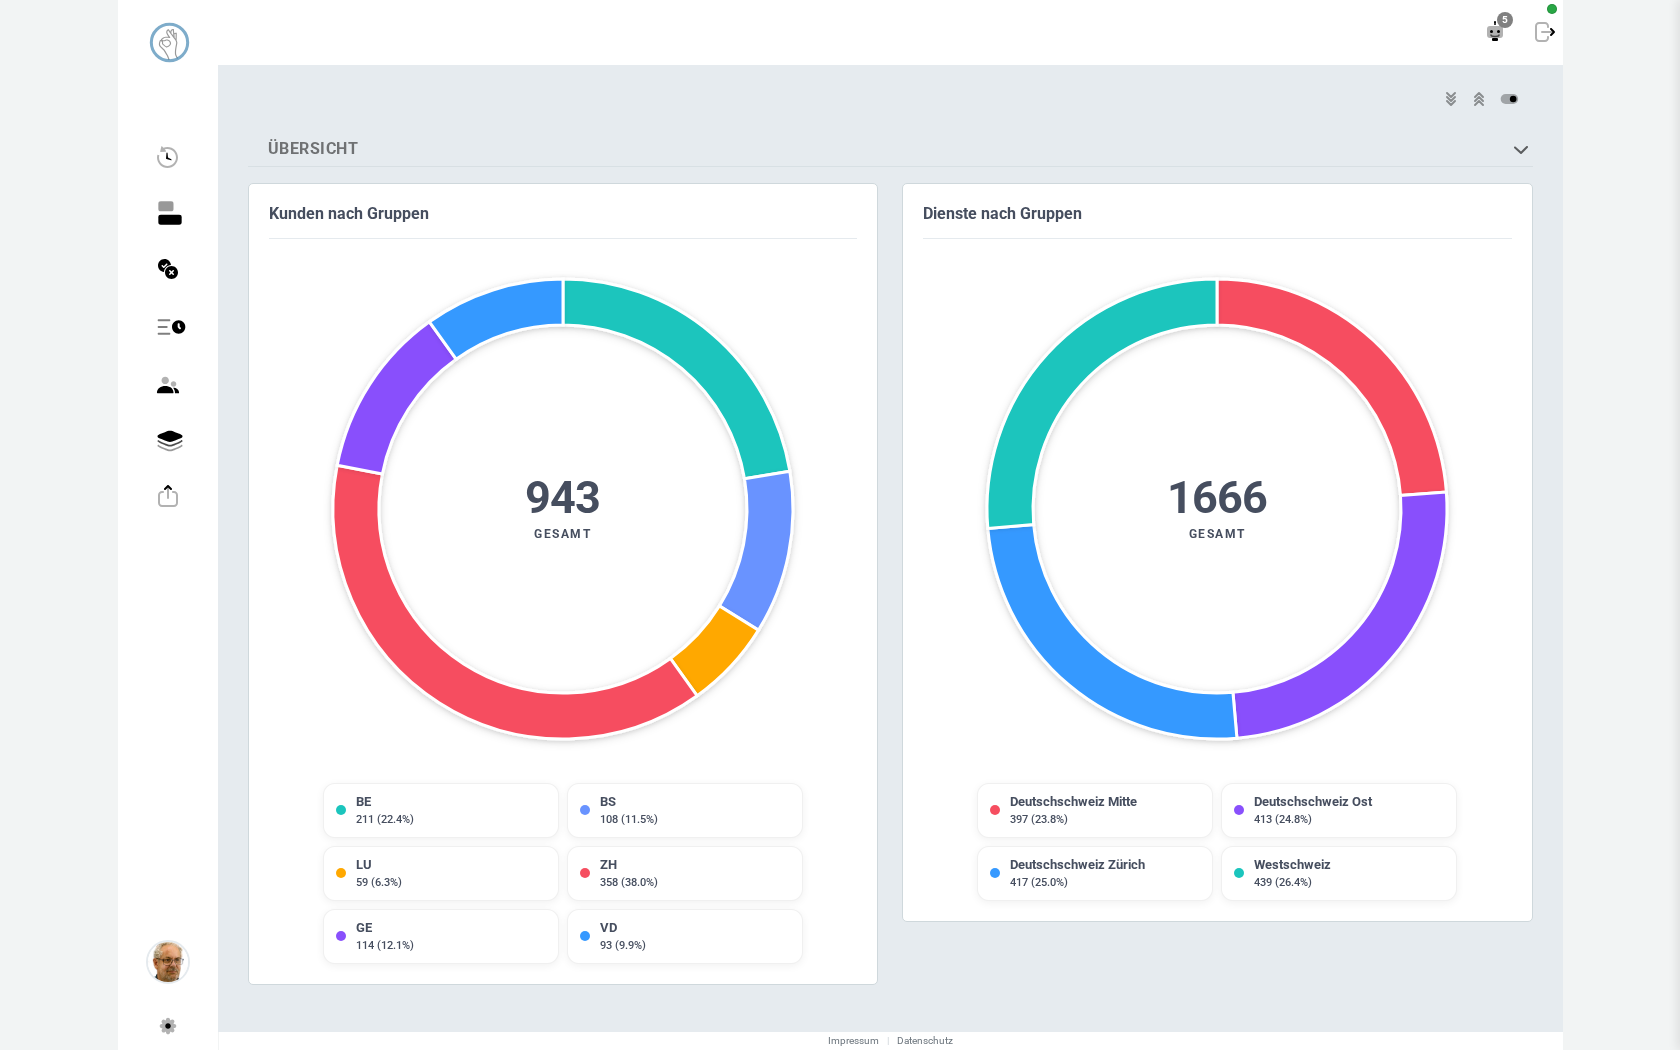This screenshot has width=1680, height=1050.
Task: Toggle BS legend entry
Action: (x=685, y=810)
